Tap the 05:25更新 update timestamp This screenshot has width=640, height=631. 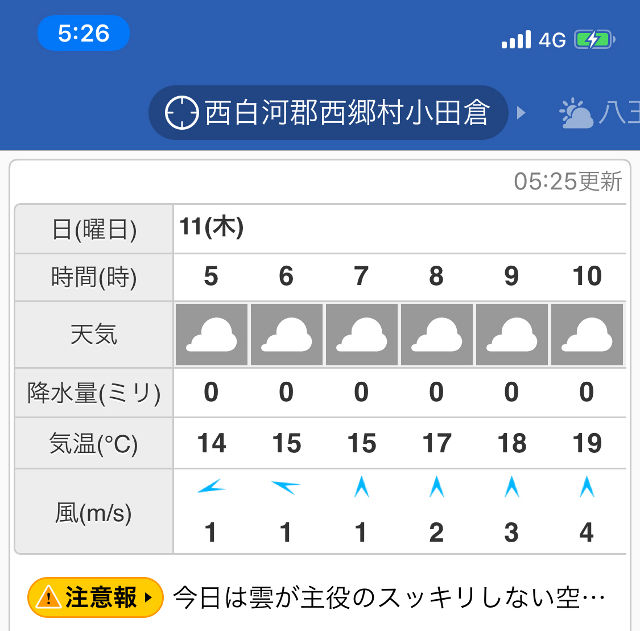[x=568, y=181]
